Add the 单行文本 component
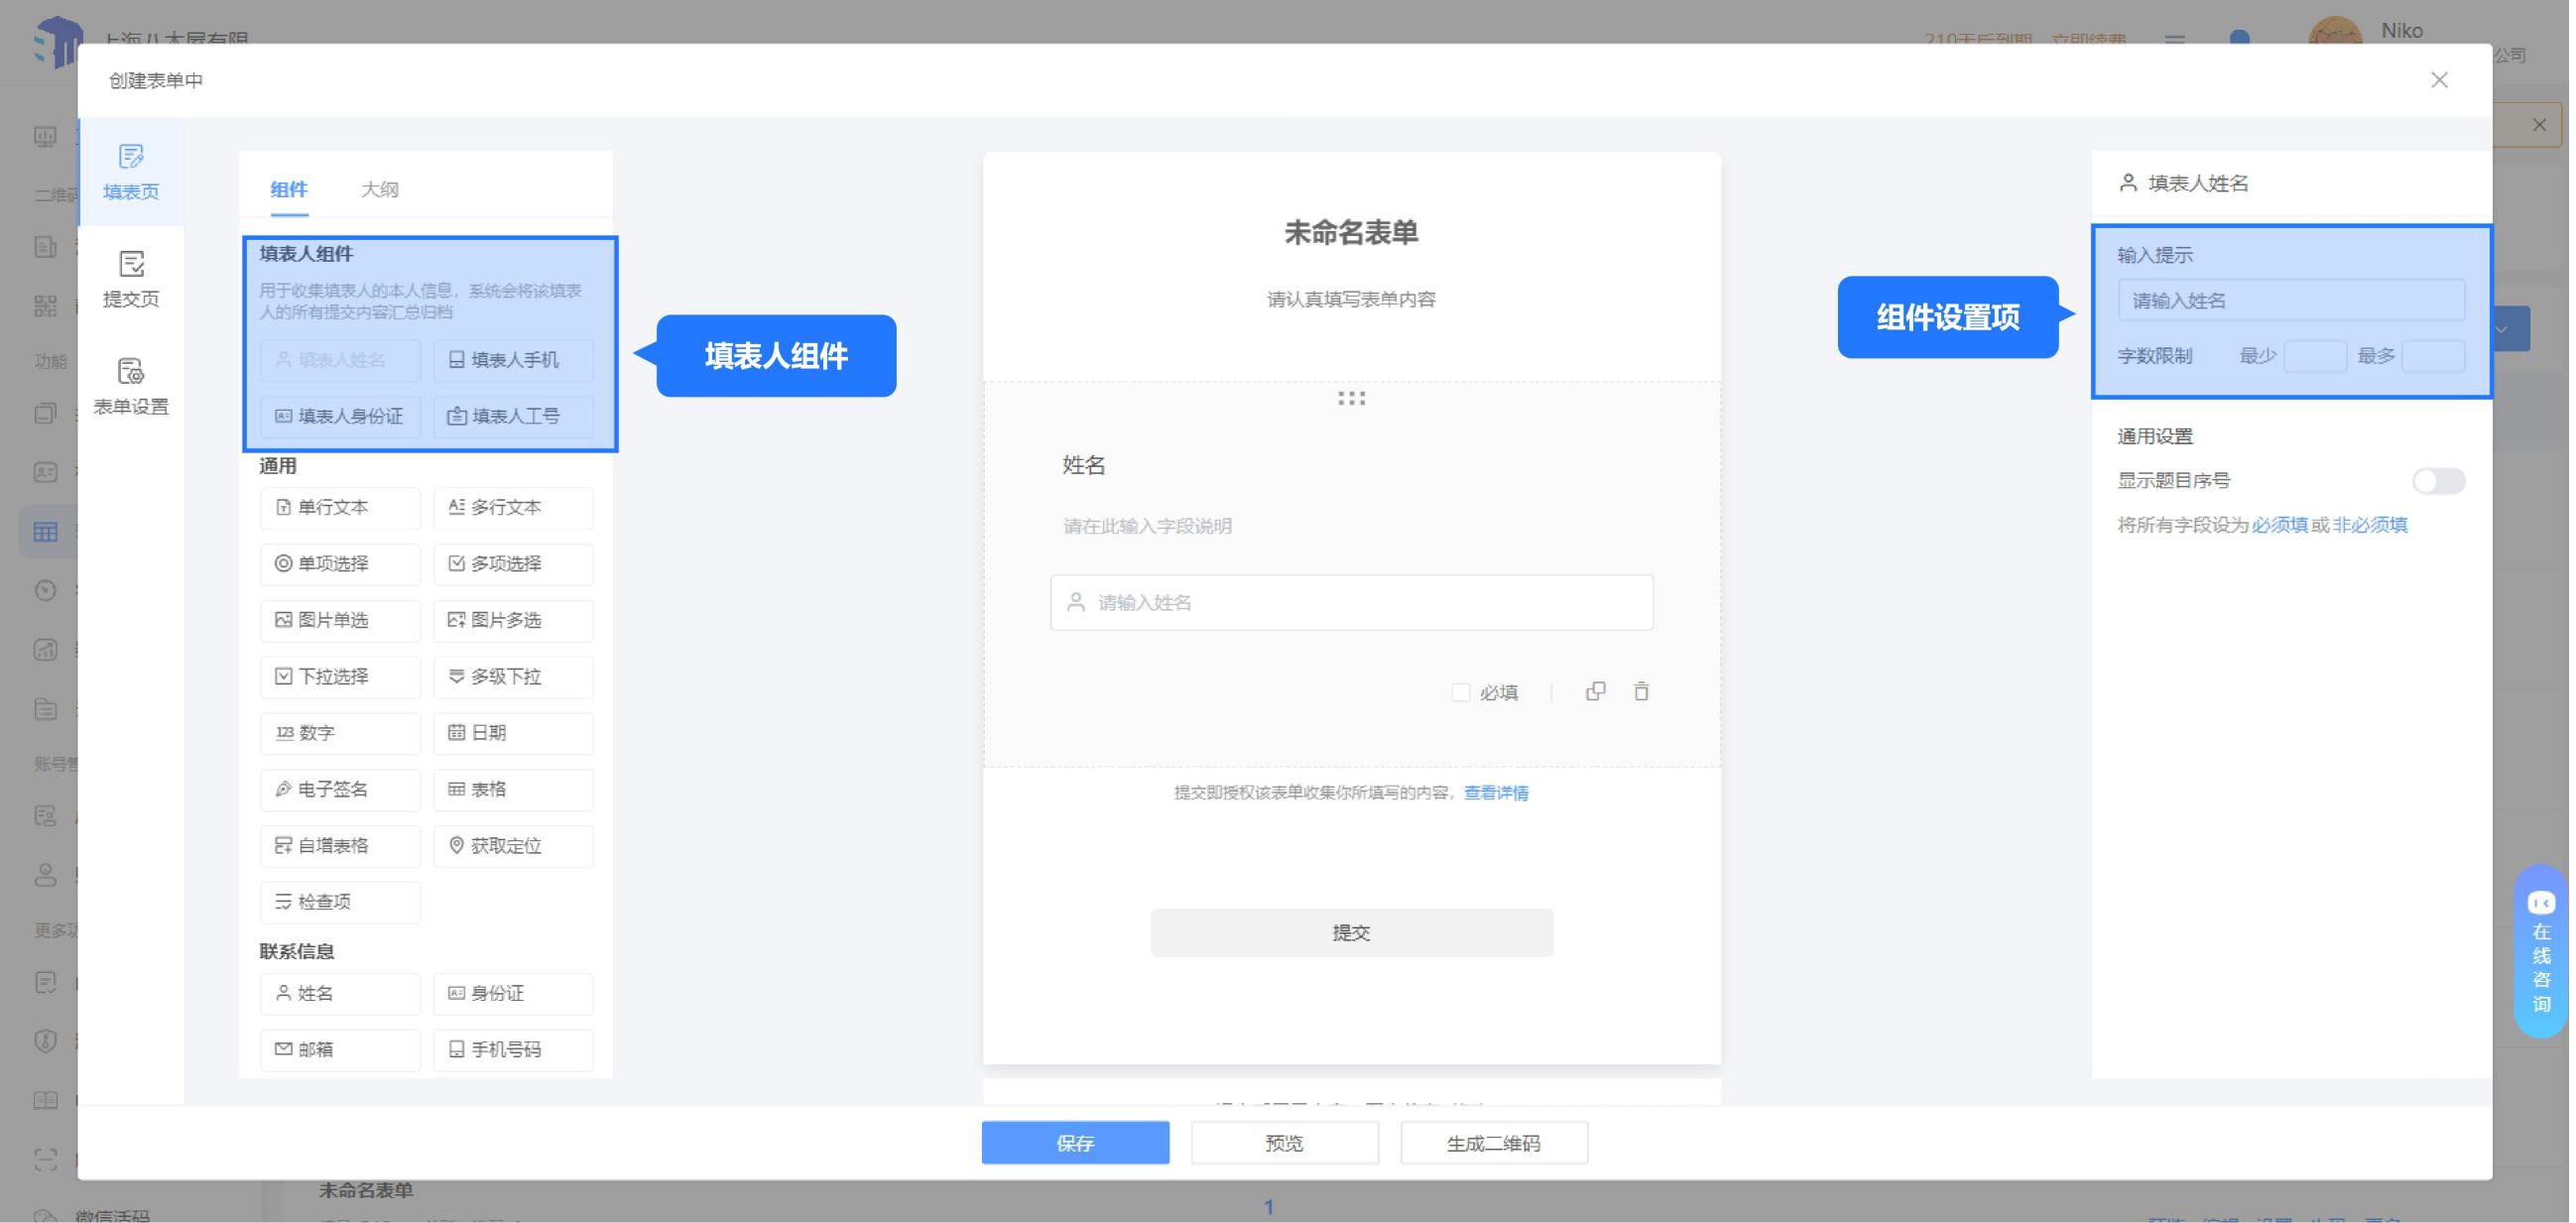Screen dimensions: 2576x1223 click(x=340, y=508)
